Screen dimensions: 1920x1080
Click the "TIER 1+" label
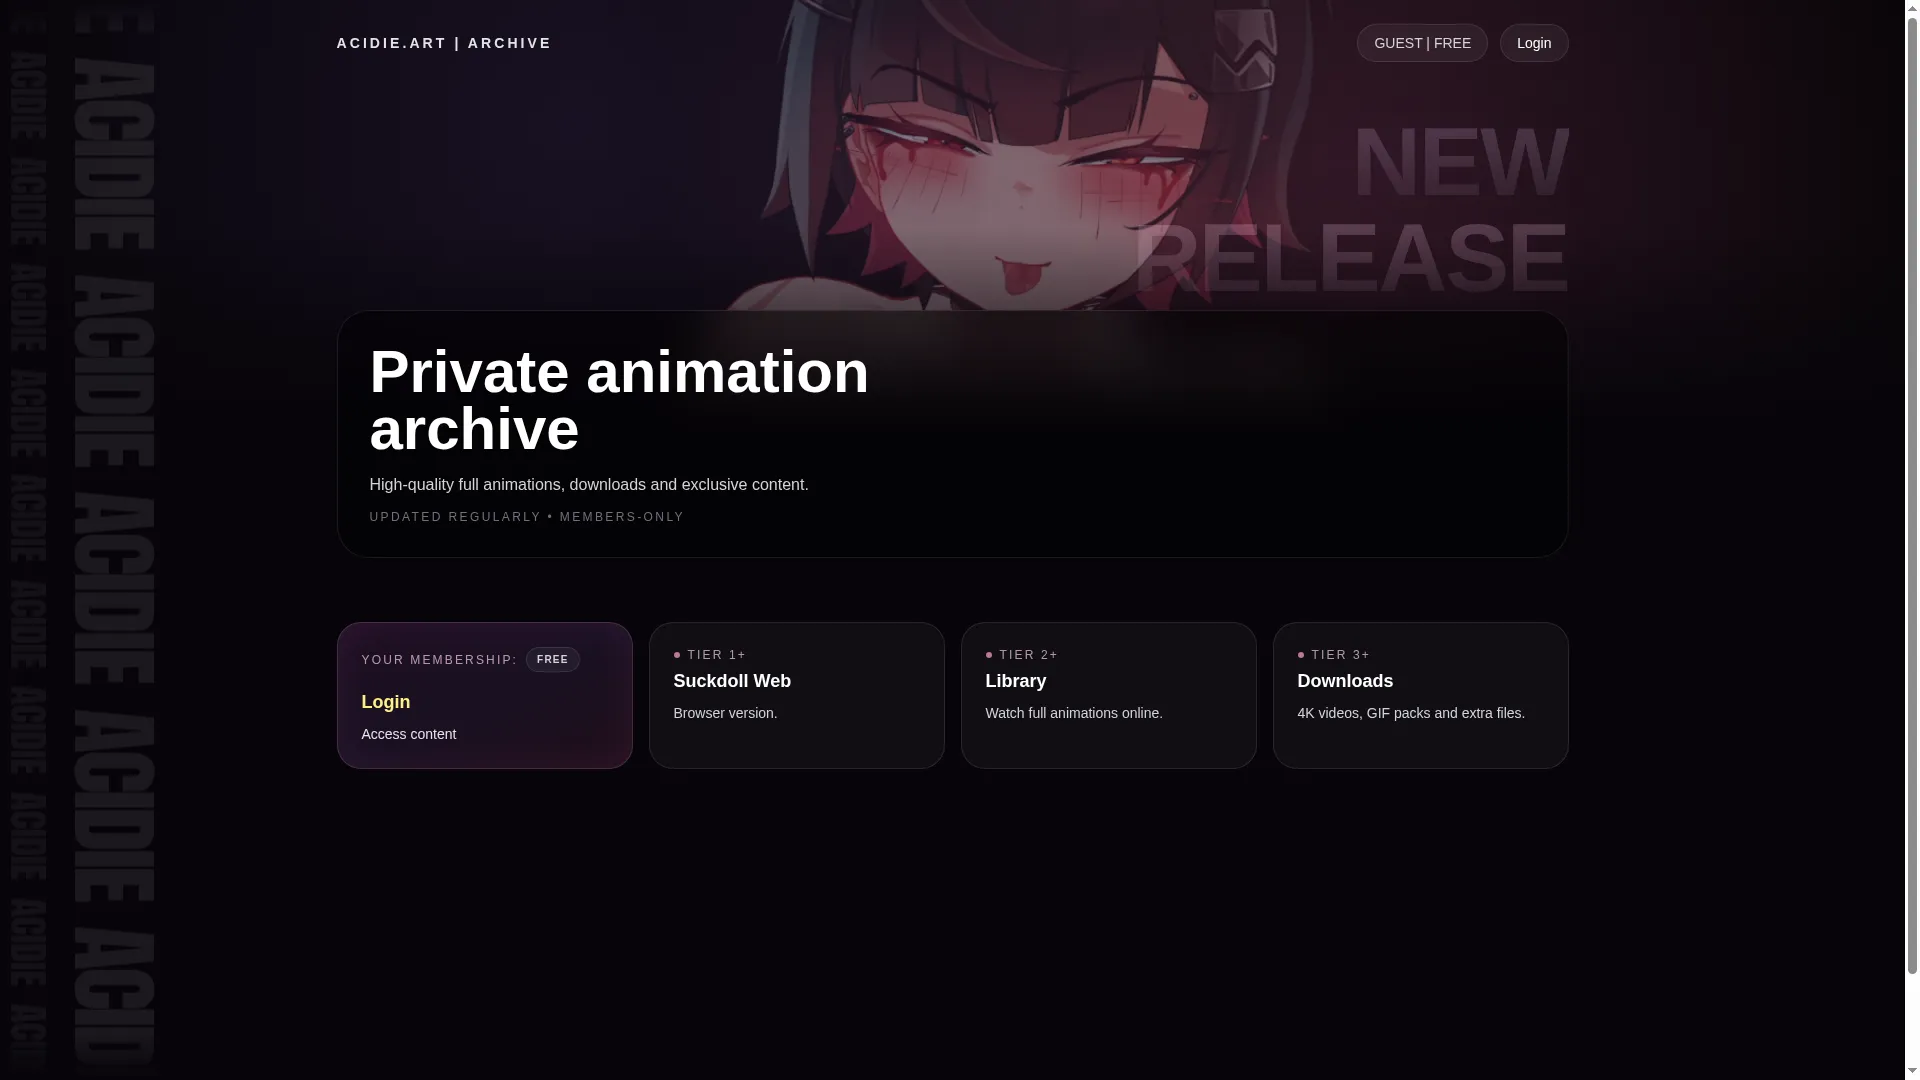tap(717, 655)
